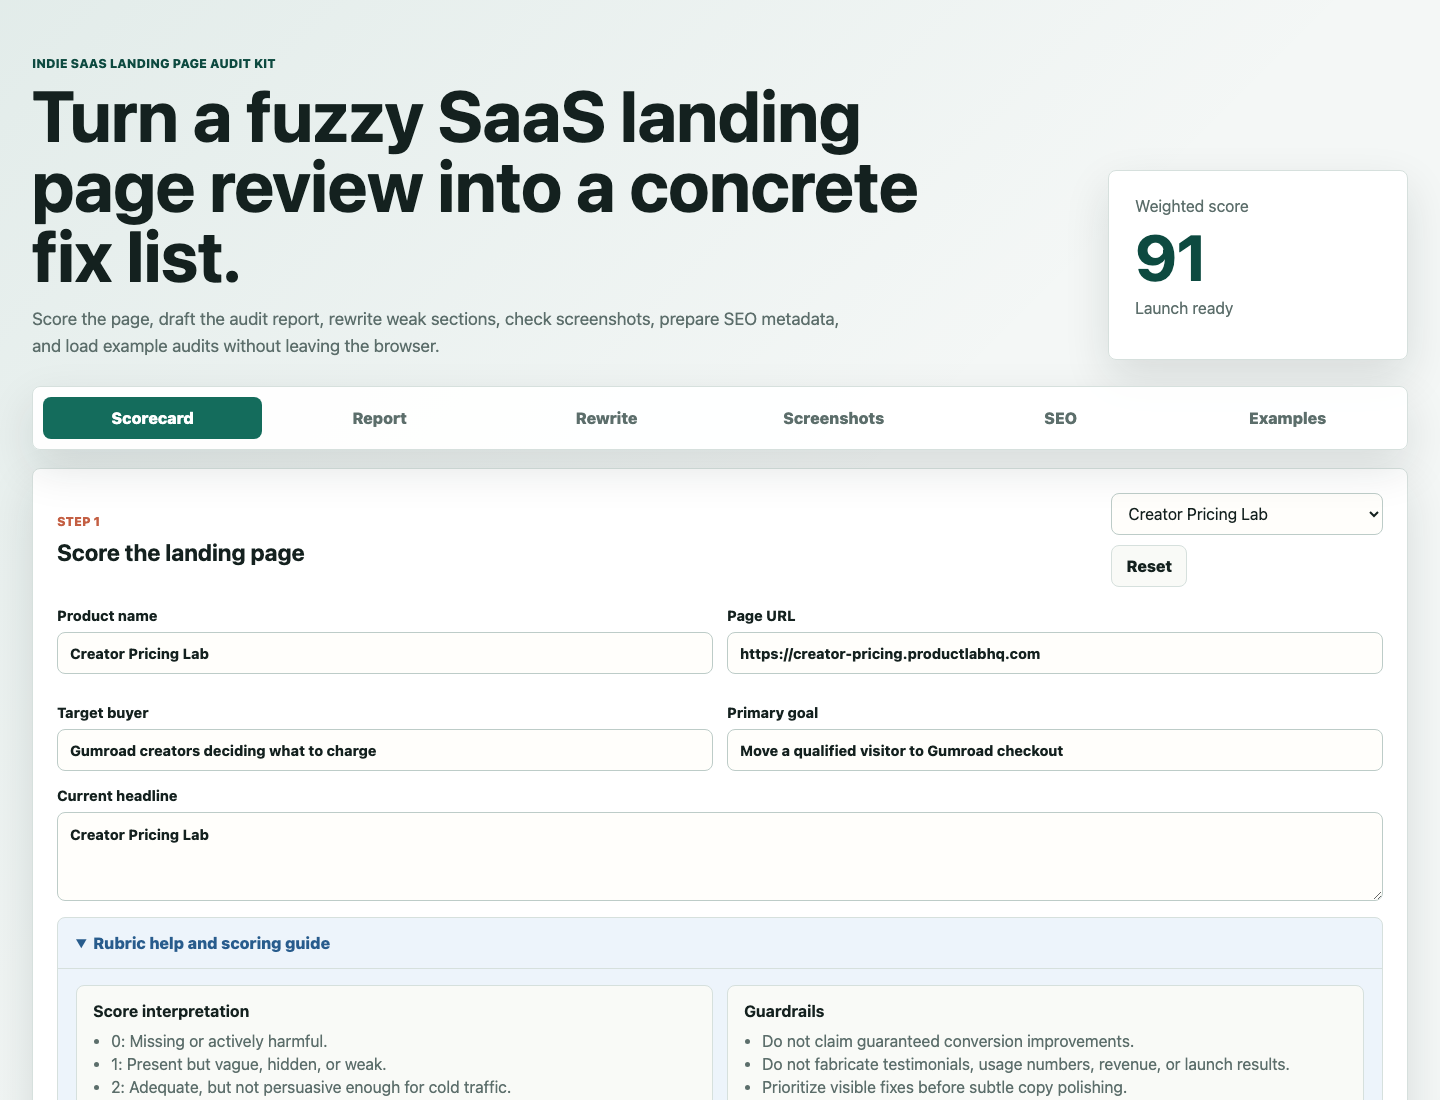Click into the Target buyer field
This screenshot has height=1100, width=1440.
click(385, 750)
